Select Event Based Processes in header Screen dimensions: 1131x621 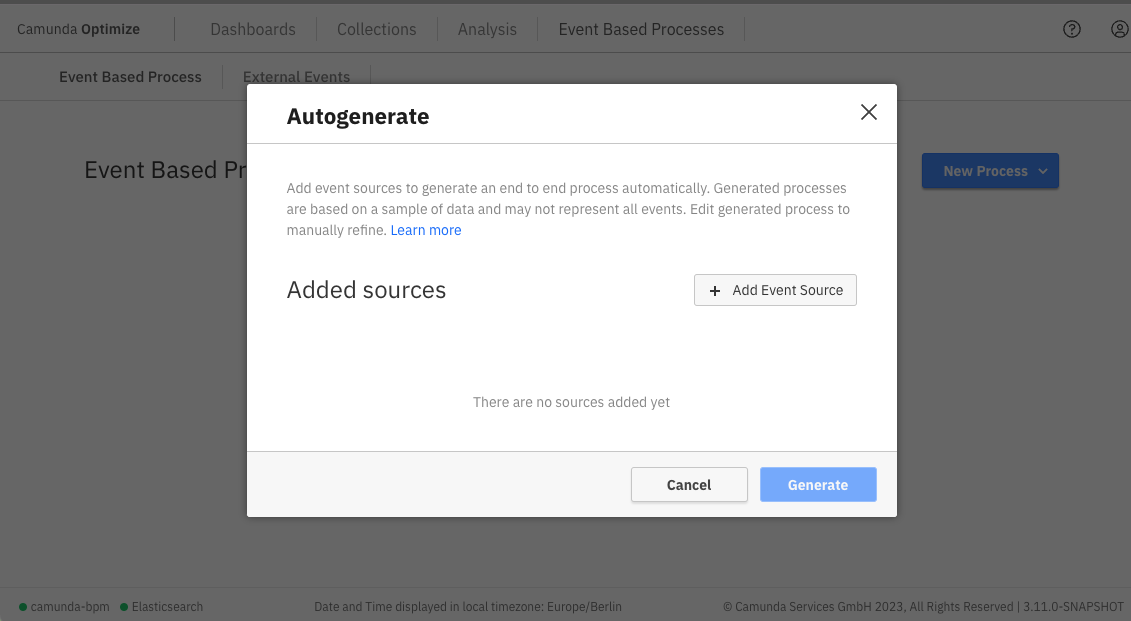pyautogui.click(x=641, y=29)
